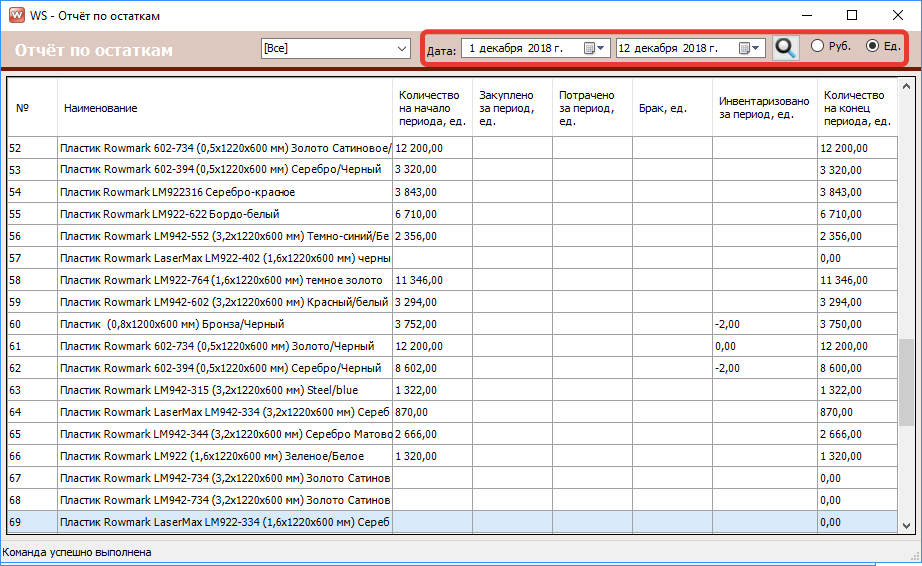This screenshot has height=566, width=922.
Task: Click status bar text Команда успешно выполнена
Action: (x=76, y=552)
